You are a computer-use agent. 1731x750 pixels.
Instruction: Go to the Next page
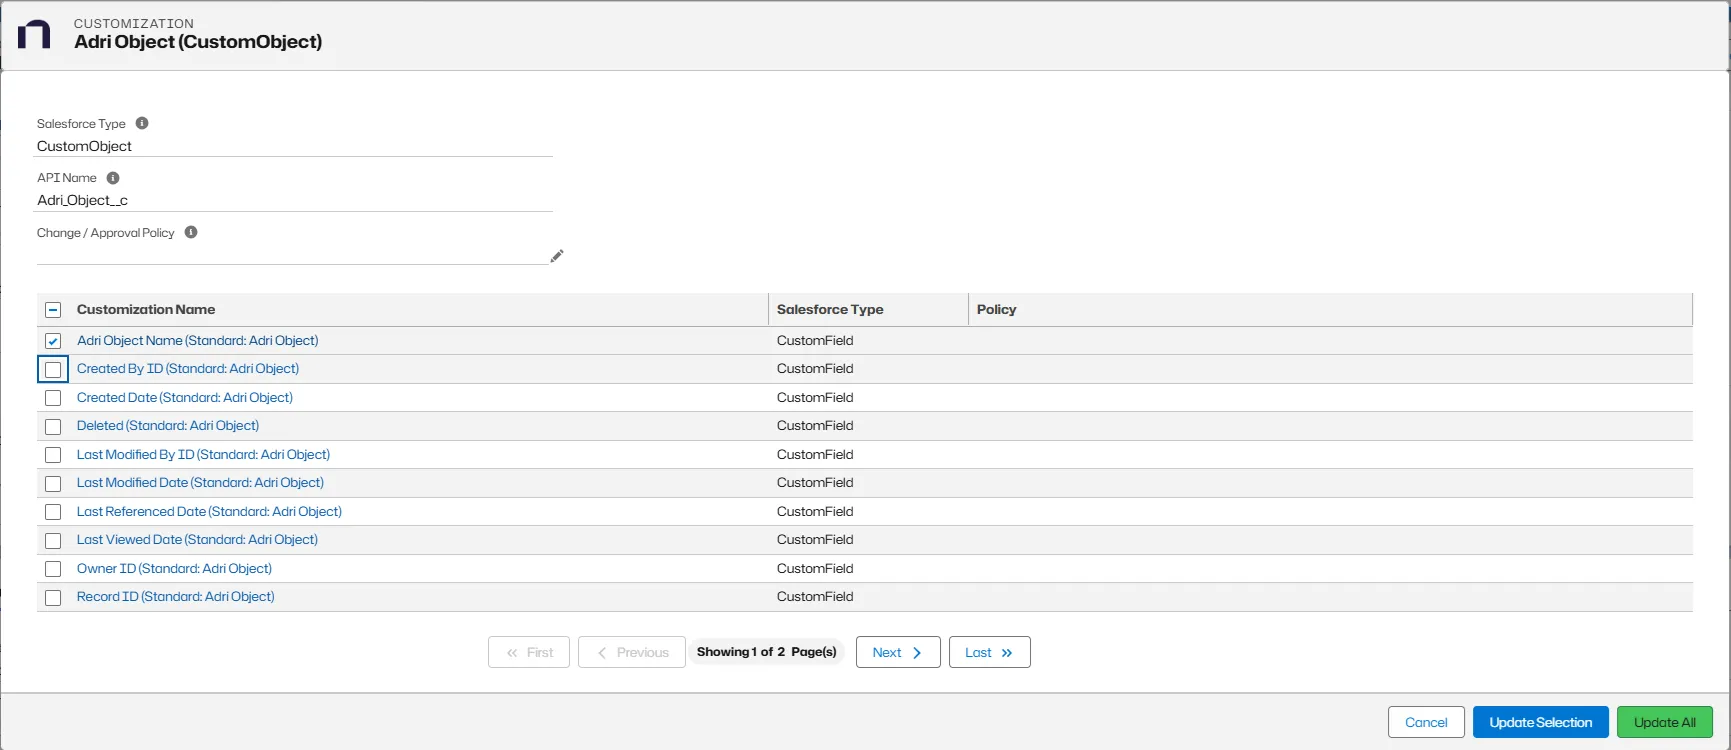(898, 652)
